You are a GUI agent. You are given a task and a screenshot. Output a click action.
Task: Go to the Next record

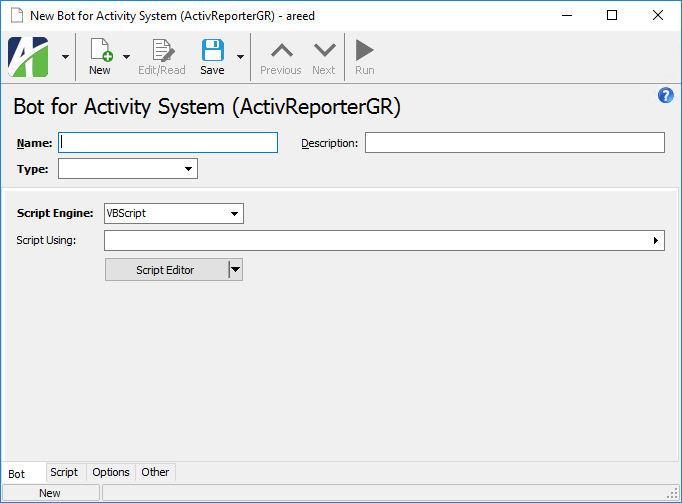click(324, 52)
